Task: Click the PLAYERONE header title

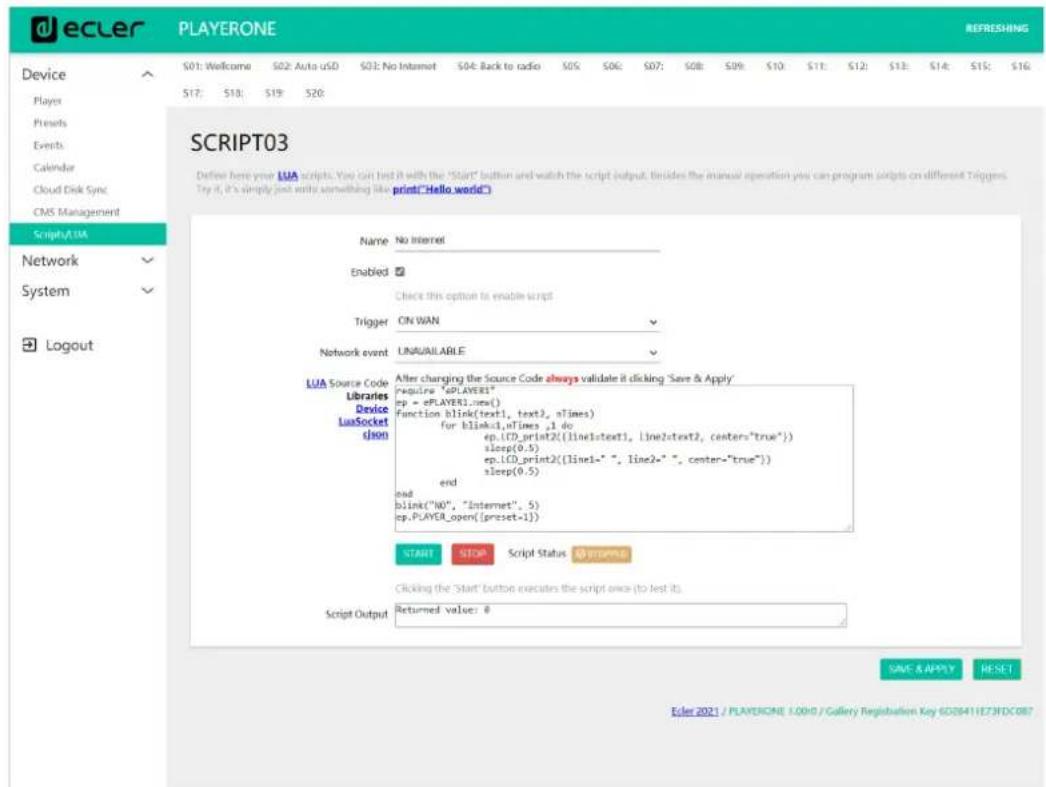Action: [227, 29]
